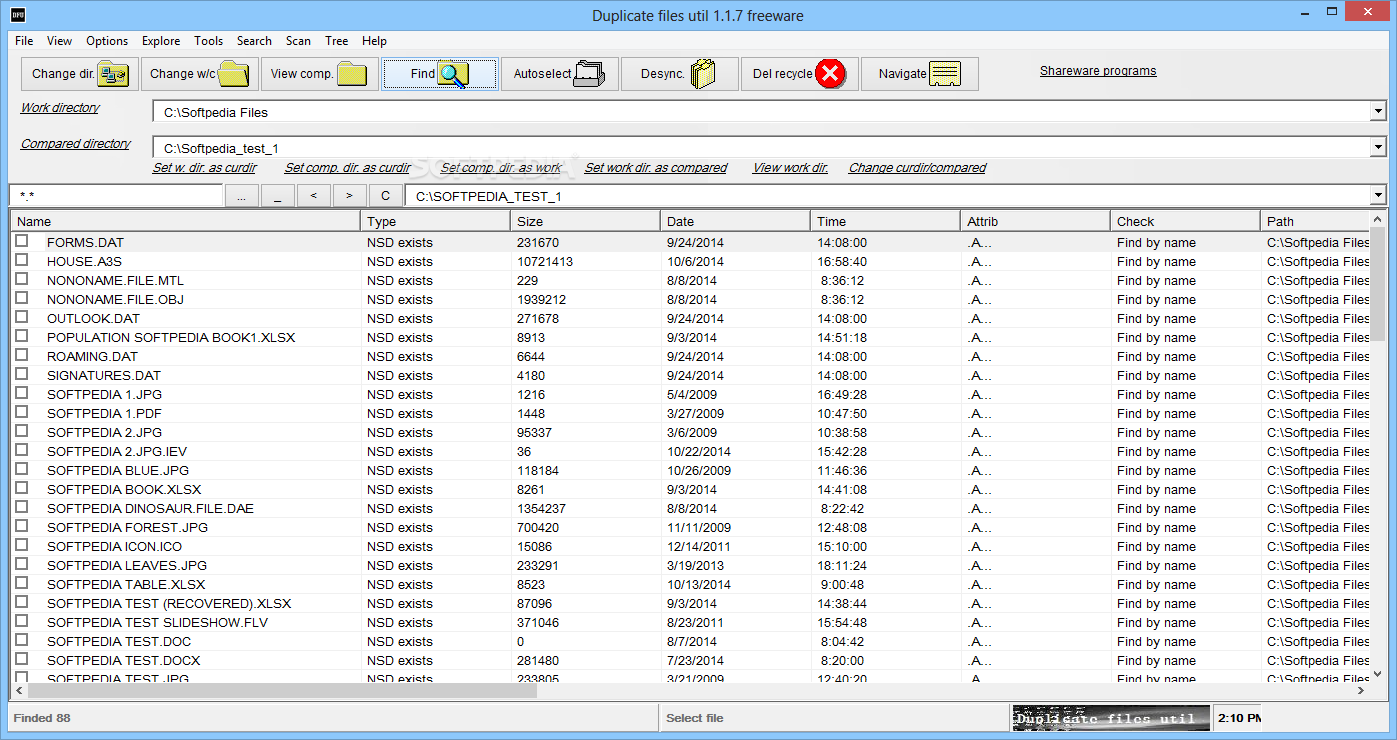The image size is (1397, 740).
Task: Click the 'Finded 88' status text
Action: click(42, 718)
